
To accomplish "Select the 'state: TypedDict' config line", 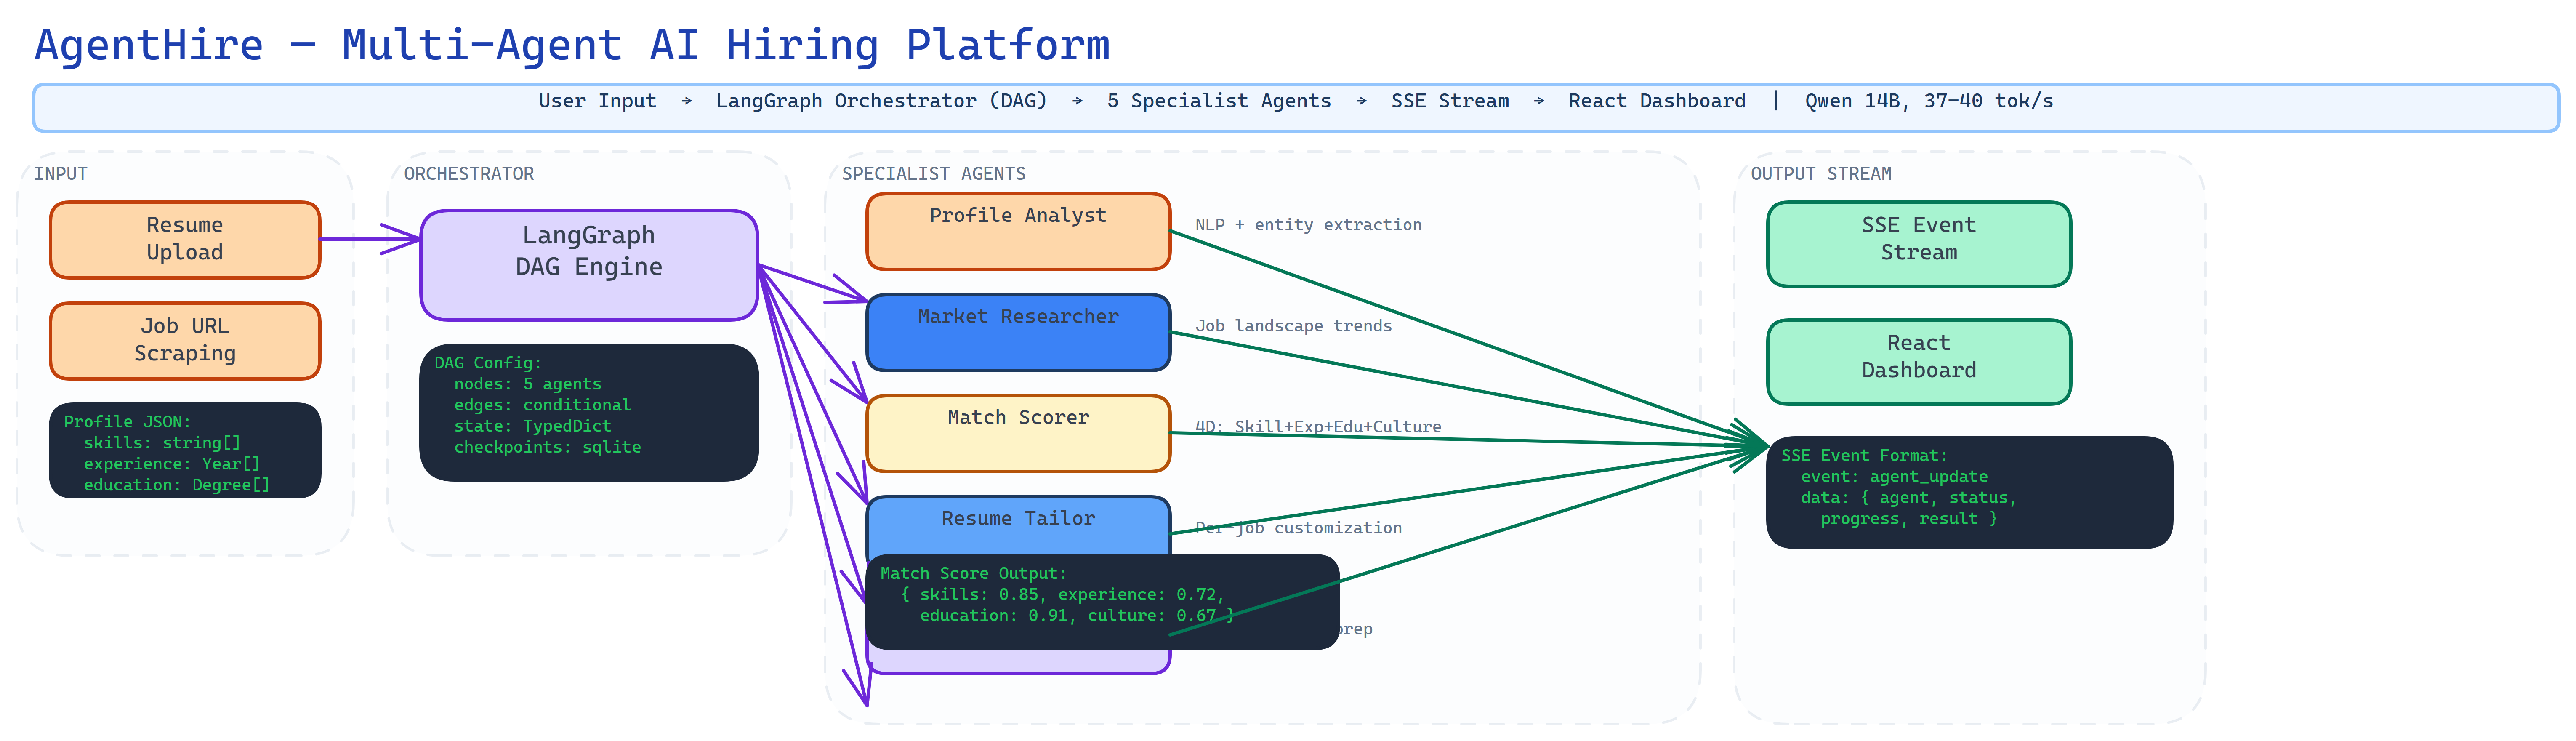I will [532, 426].
